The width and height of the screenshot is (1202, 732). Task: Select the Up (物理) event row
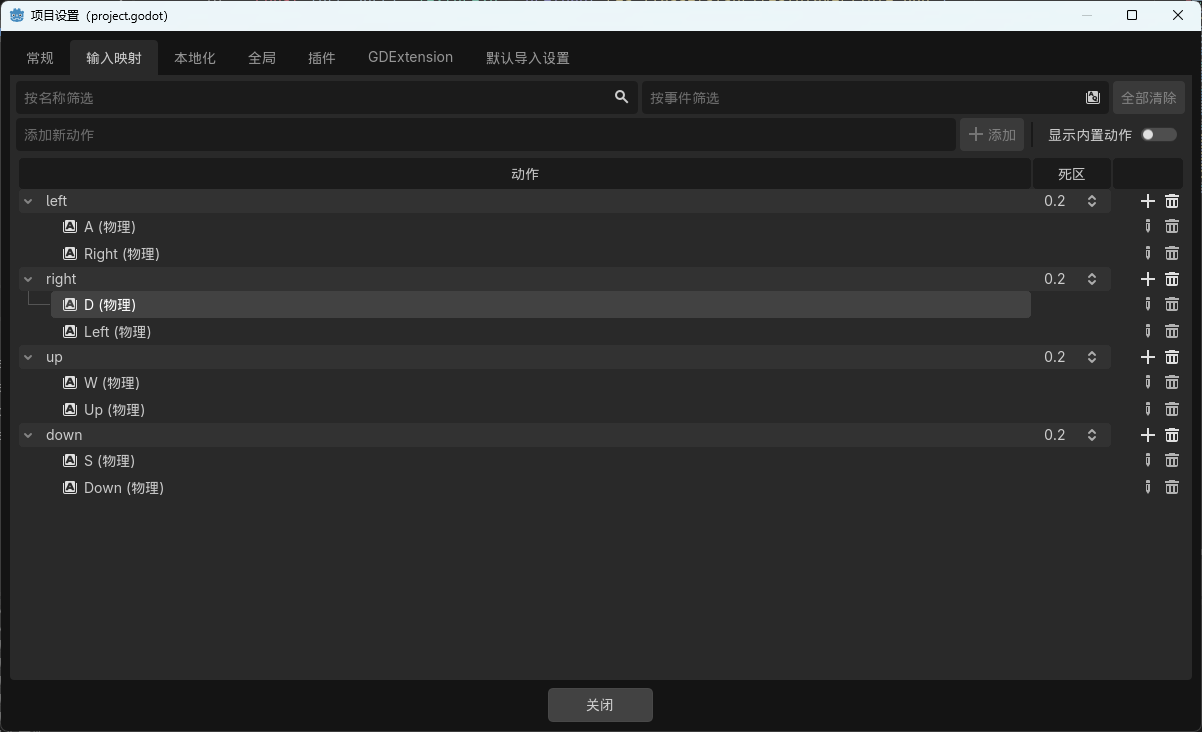541,410
